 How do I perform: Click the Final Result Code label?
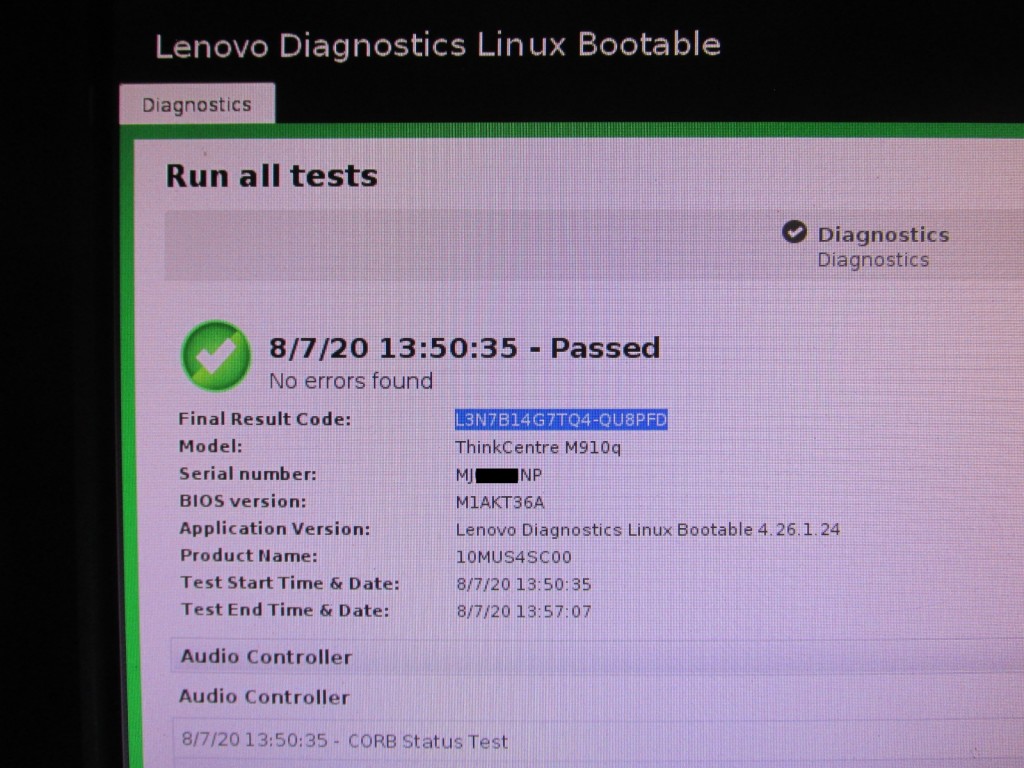coord(264,419)
